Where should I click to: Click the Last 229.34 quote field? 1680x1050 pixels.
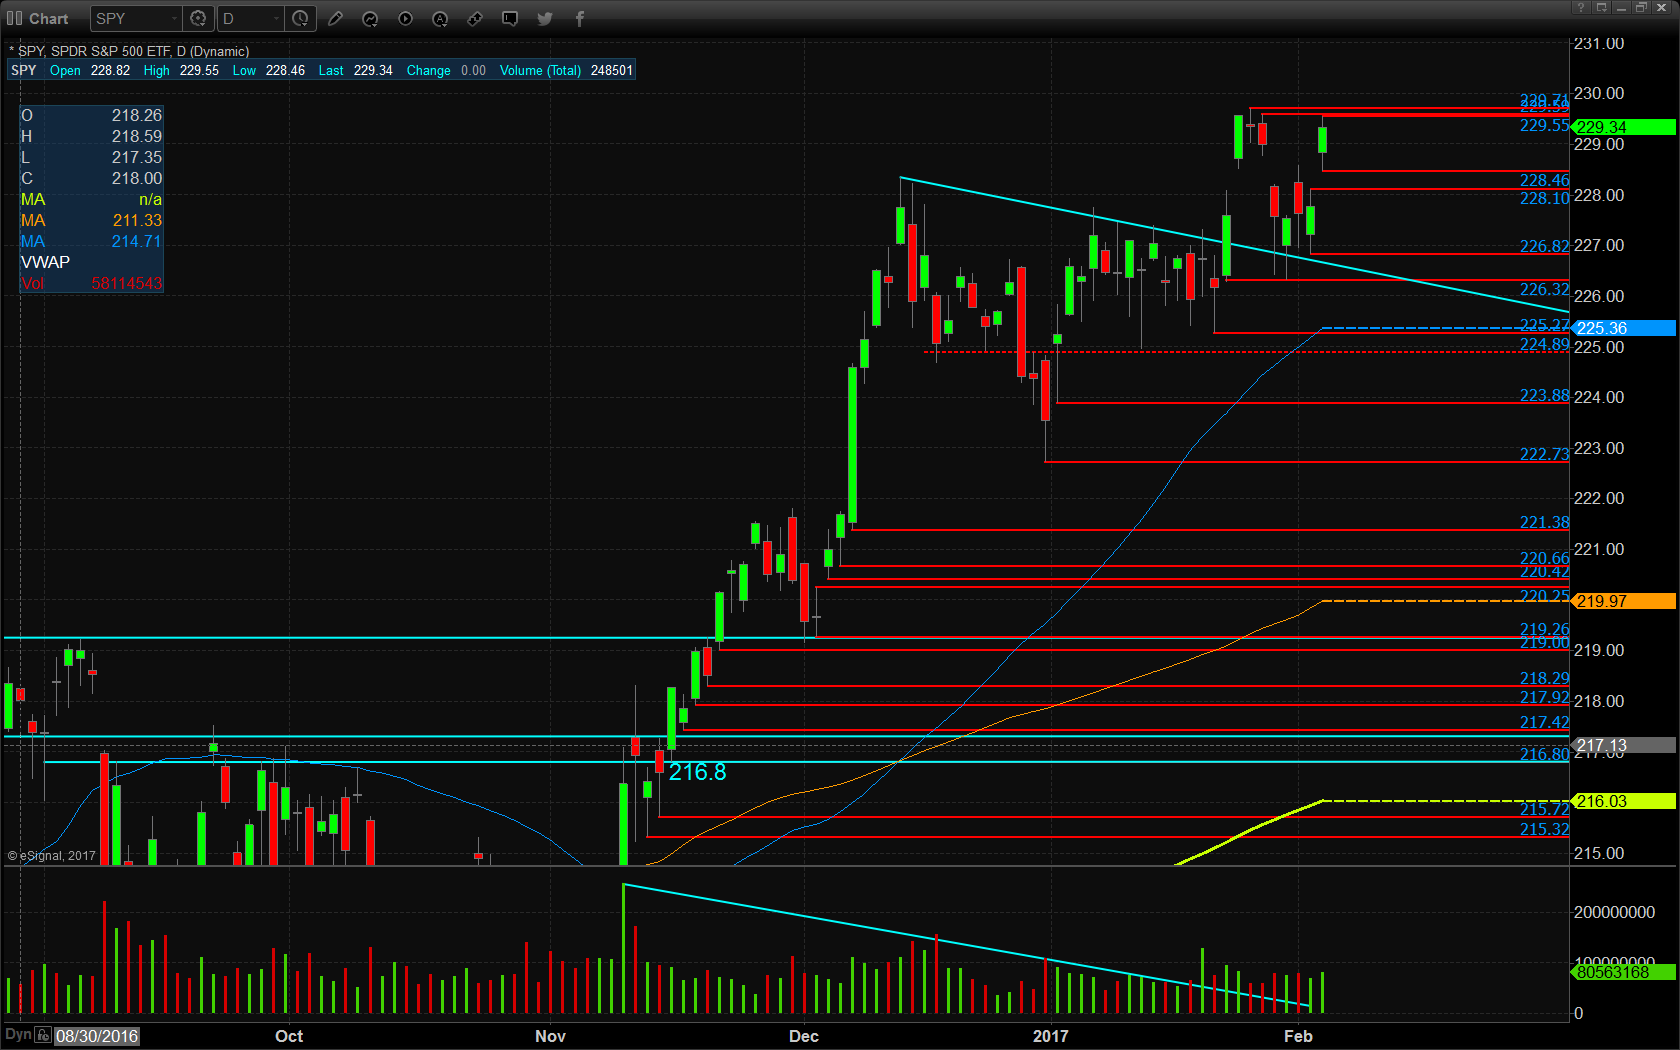(x=355, y=70)
